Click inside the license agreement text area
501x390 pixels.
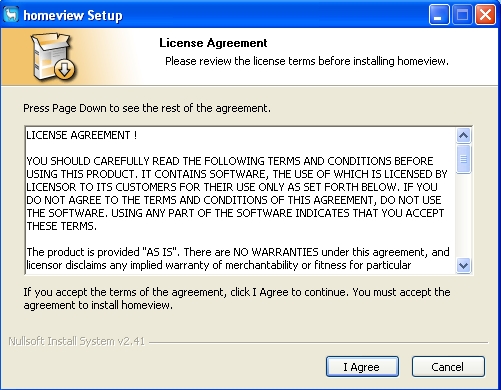[240, 201]
